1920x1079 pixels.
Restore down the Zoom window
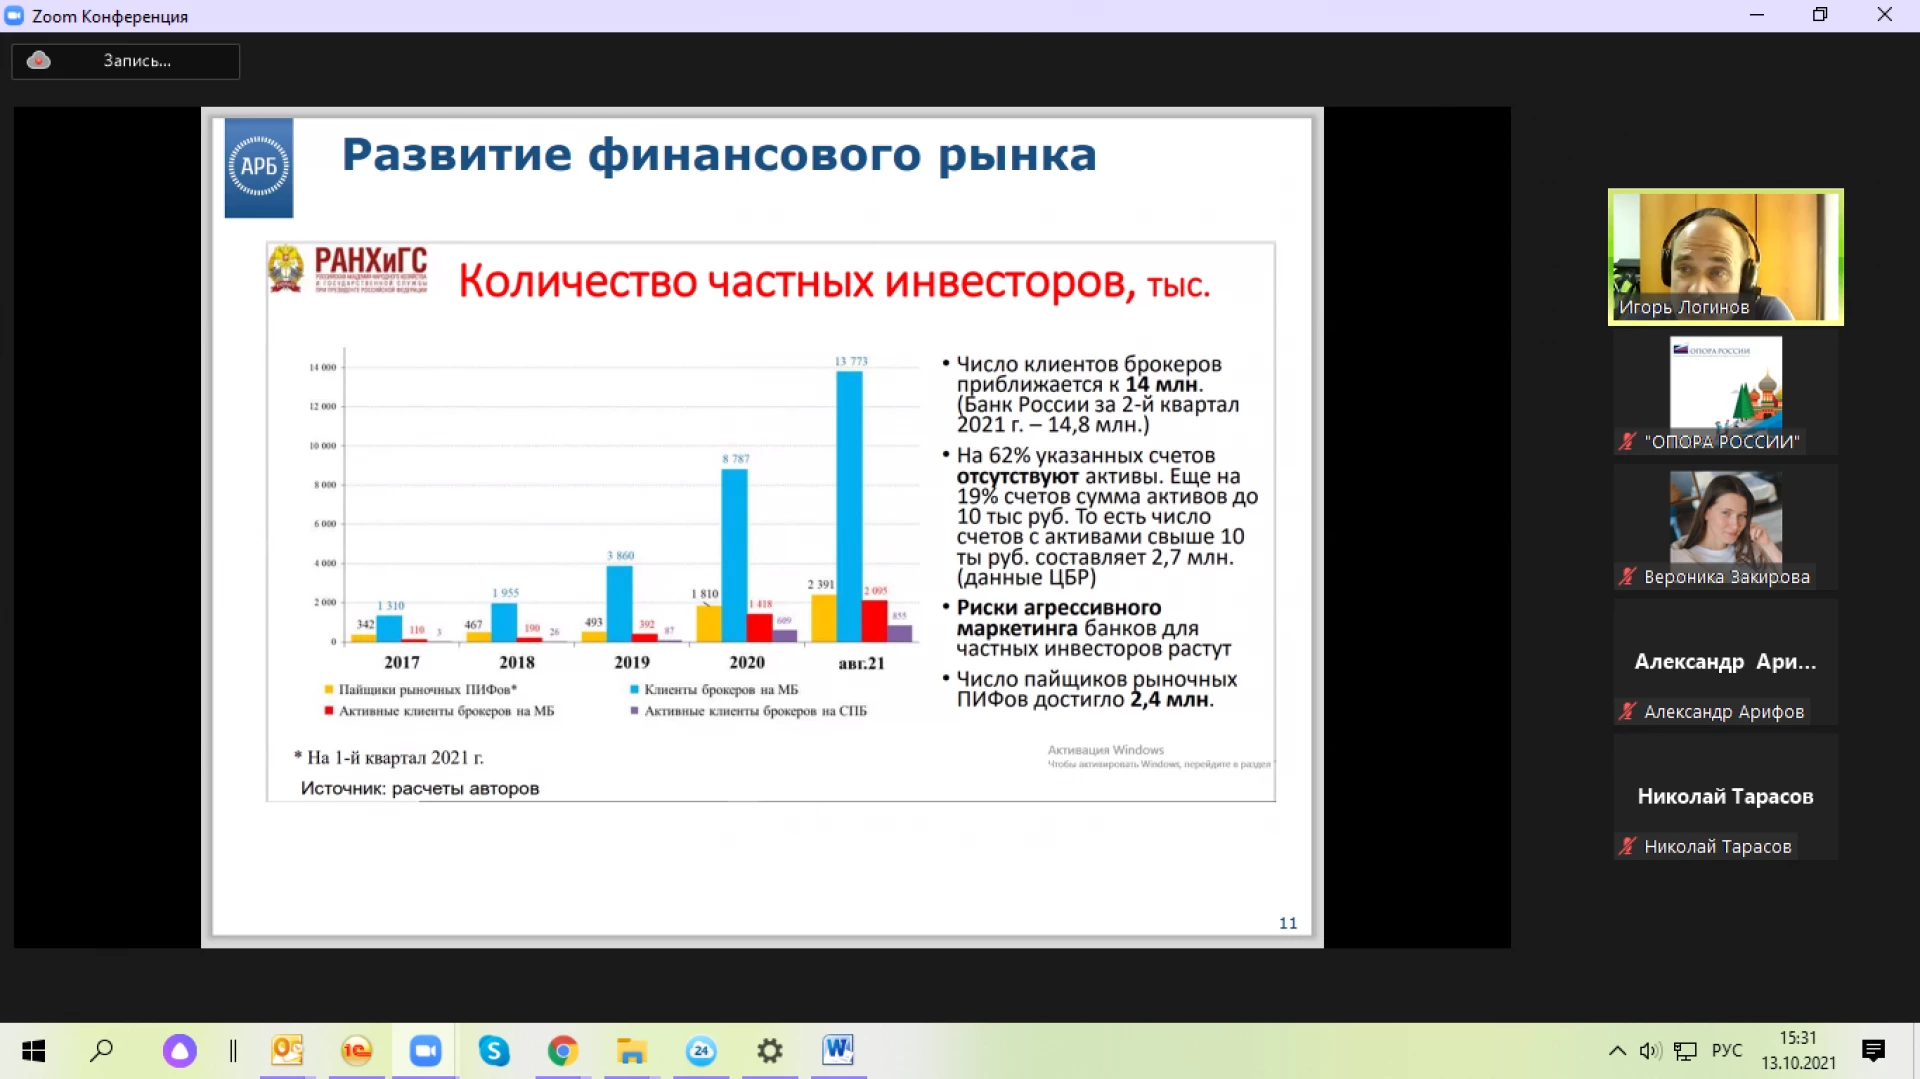(1820, 15)
